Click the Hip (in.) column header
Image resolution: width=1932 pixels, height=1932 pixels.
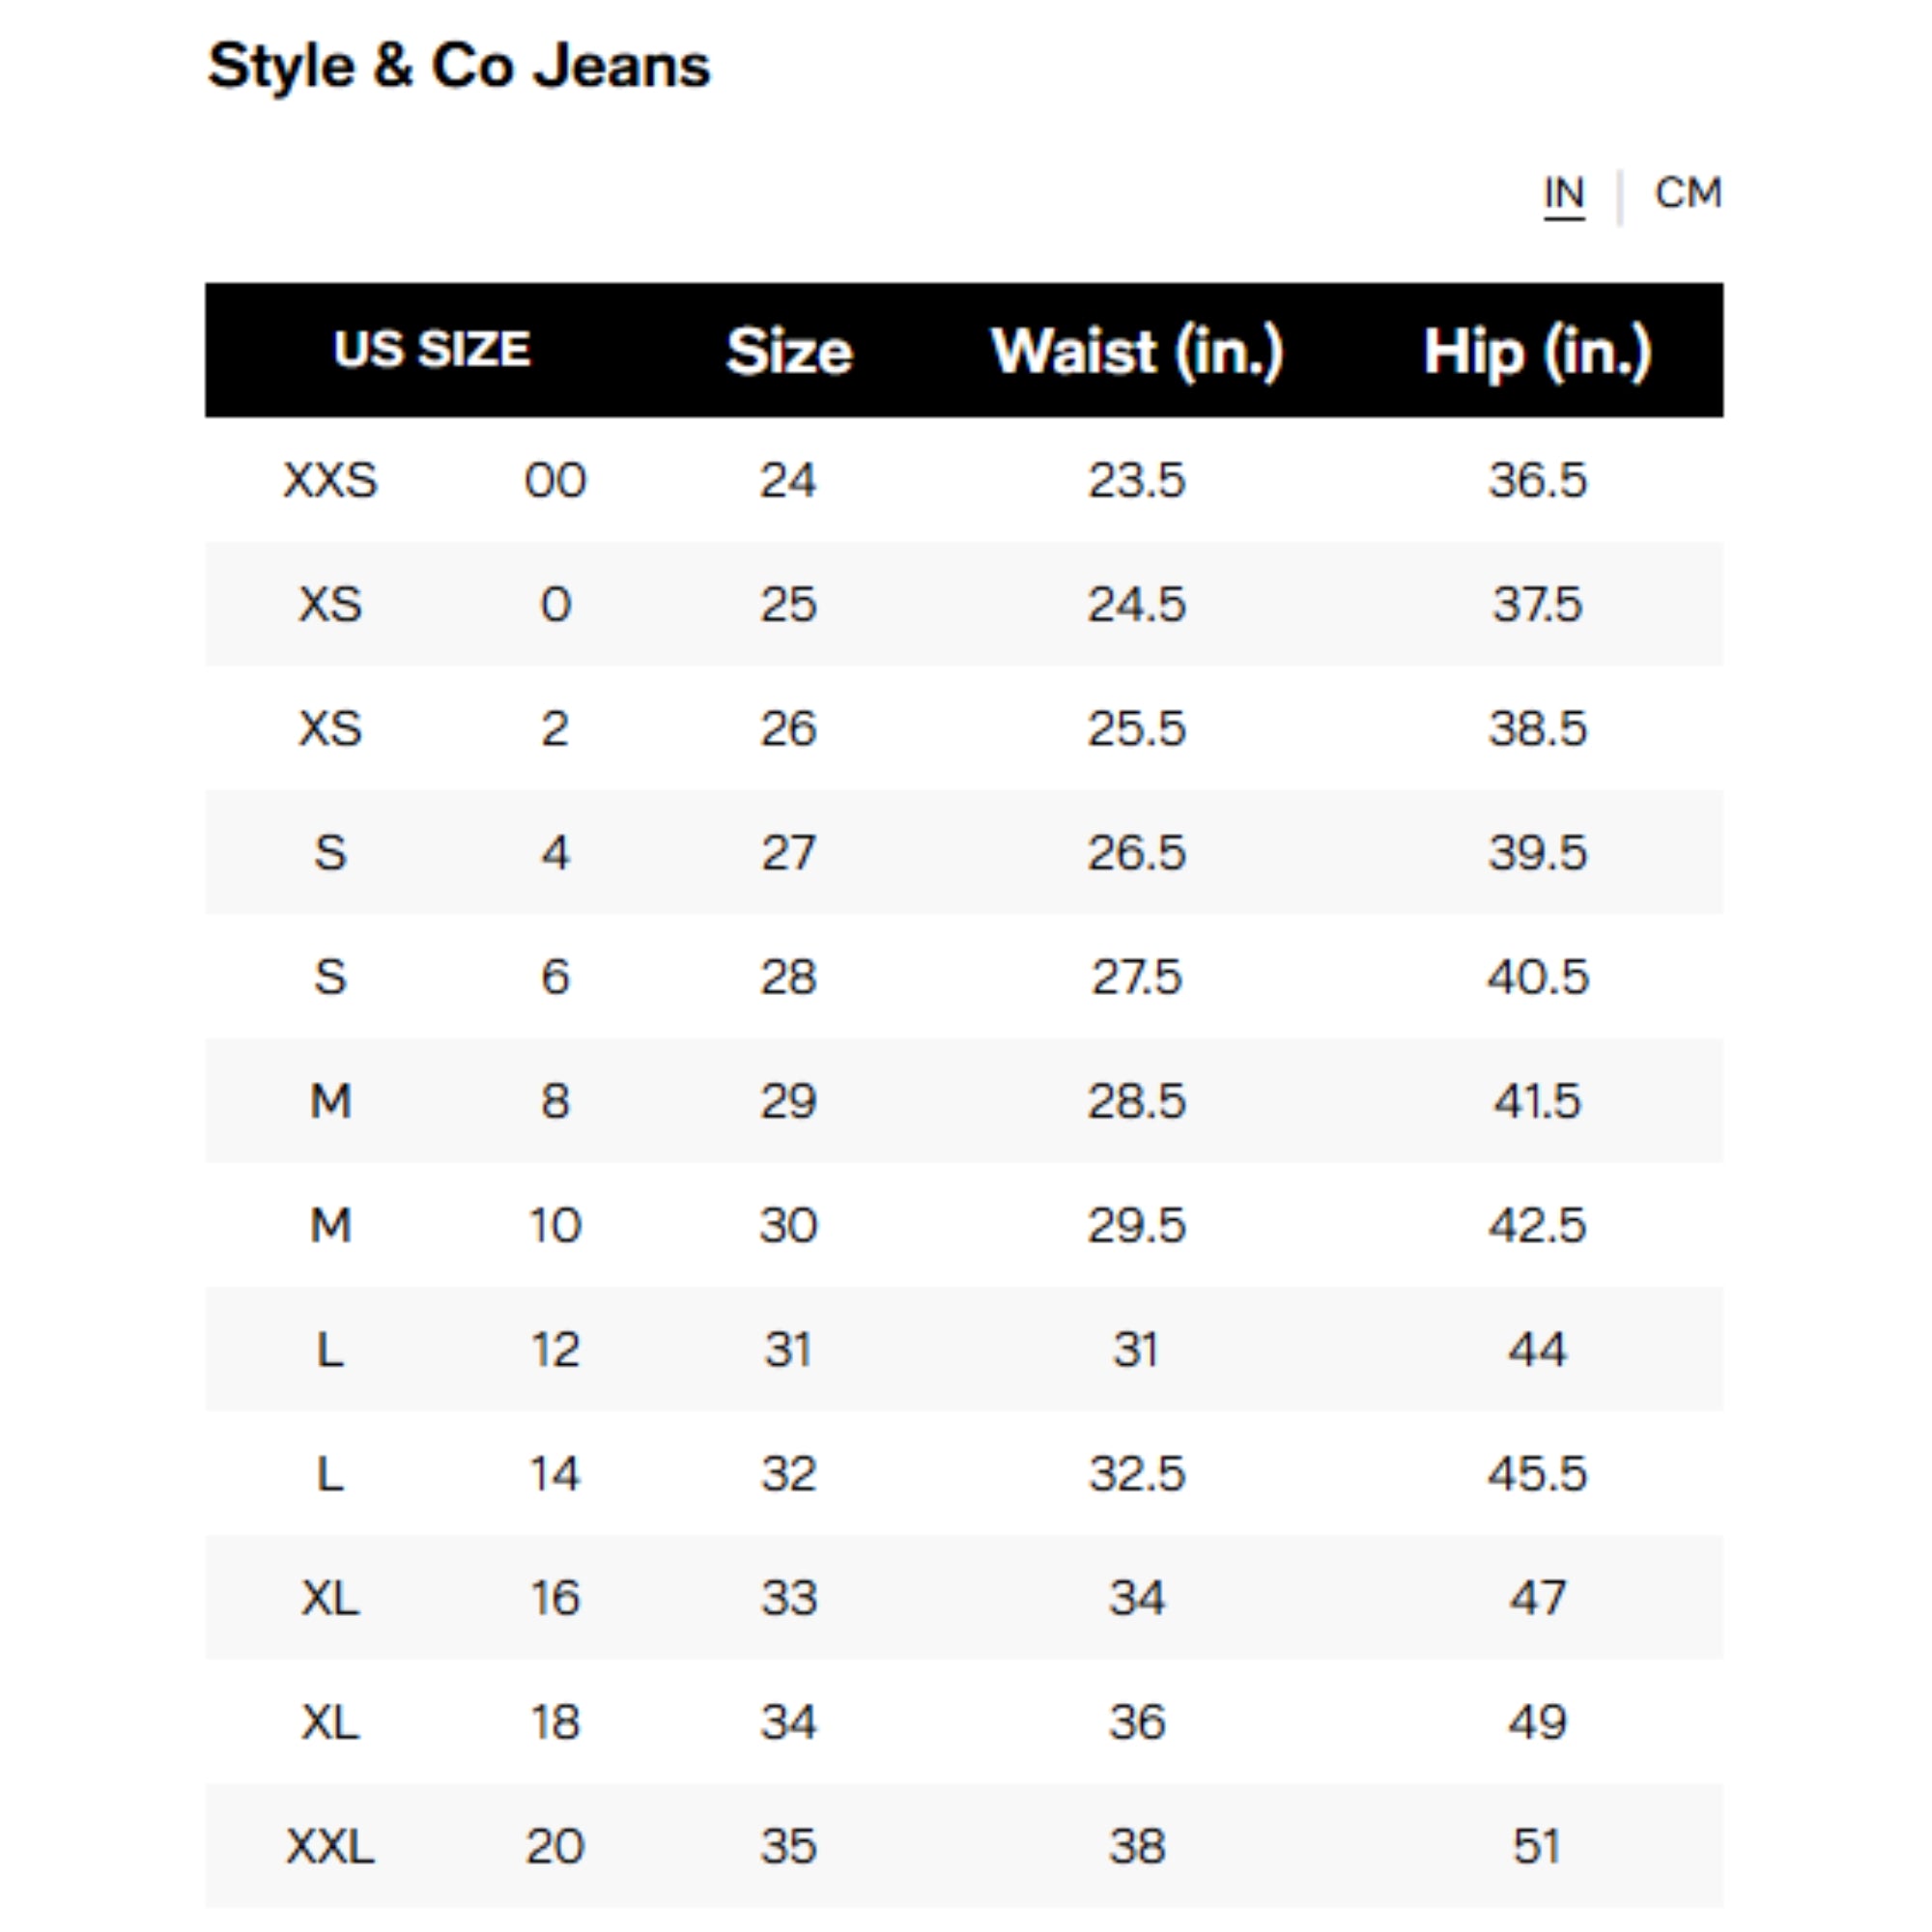coord(1537,350)
